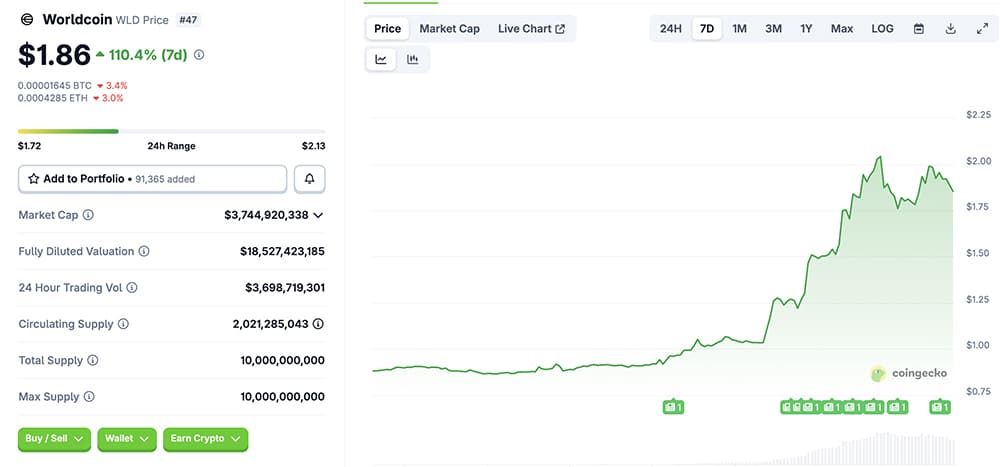Open the Earn Crypto dropdown

tap(205, 439)
